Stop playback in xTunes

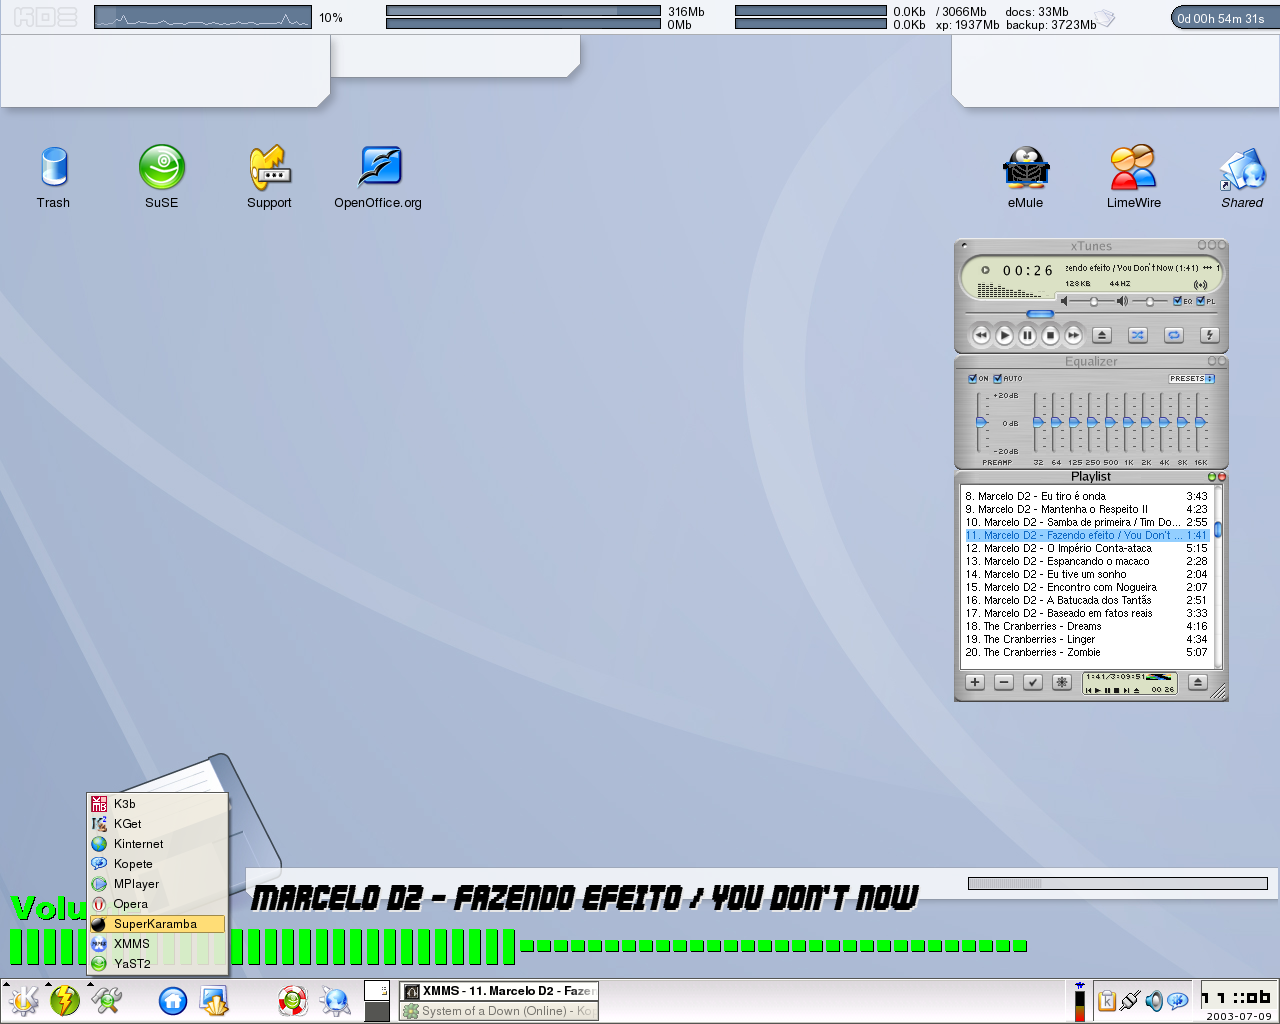[1050, 336]
